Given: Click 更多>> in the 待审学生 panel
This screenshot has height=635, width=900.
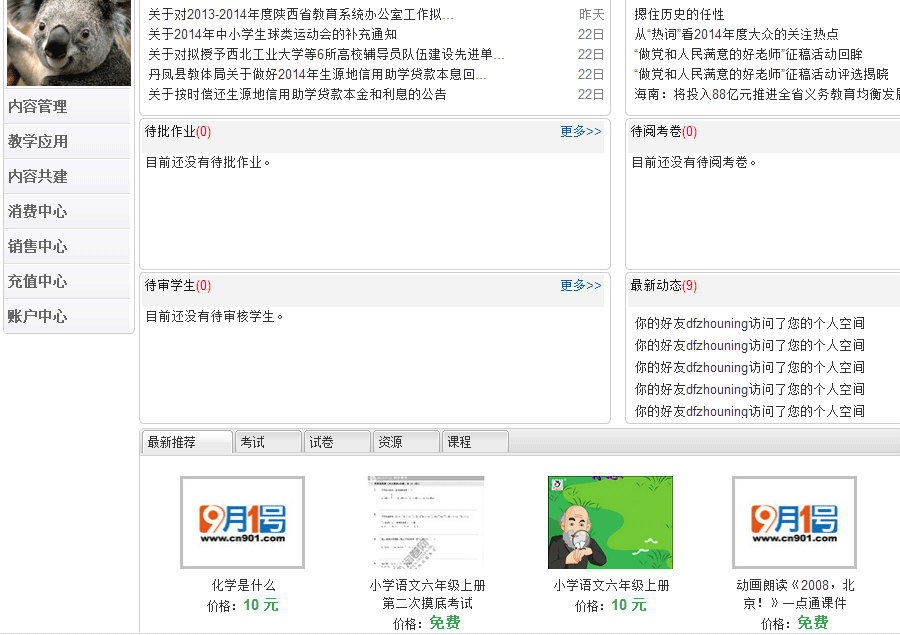Looking at the screenshot, I should coord(580,286).
